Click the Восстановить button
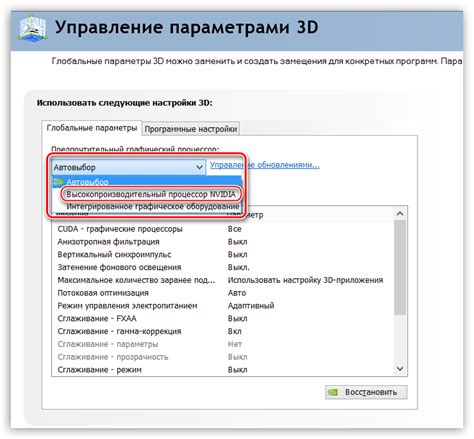The image size is (474, 439). 366,392
